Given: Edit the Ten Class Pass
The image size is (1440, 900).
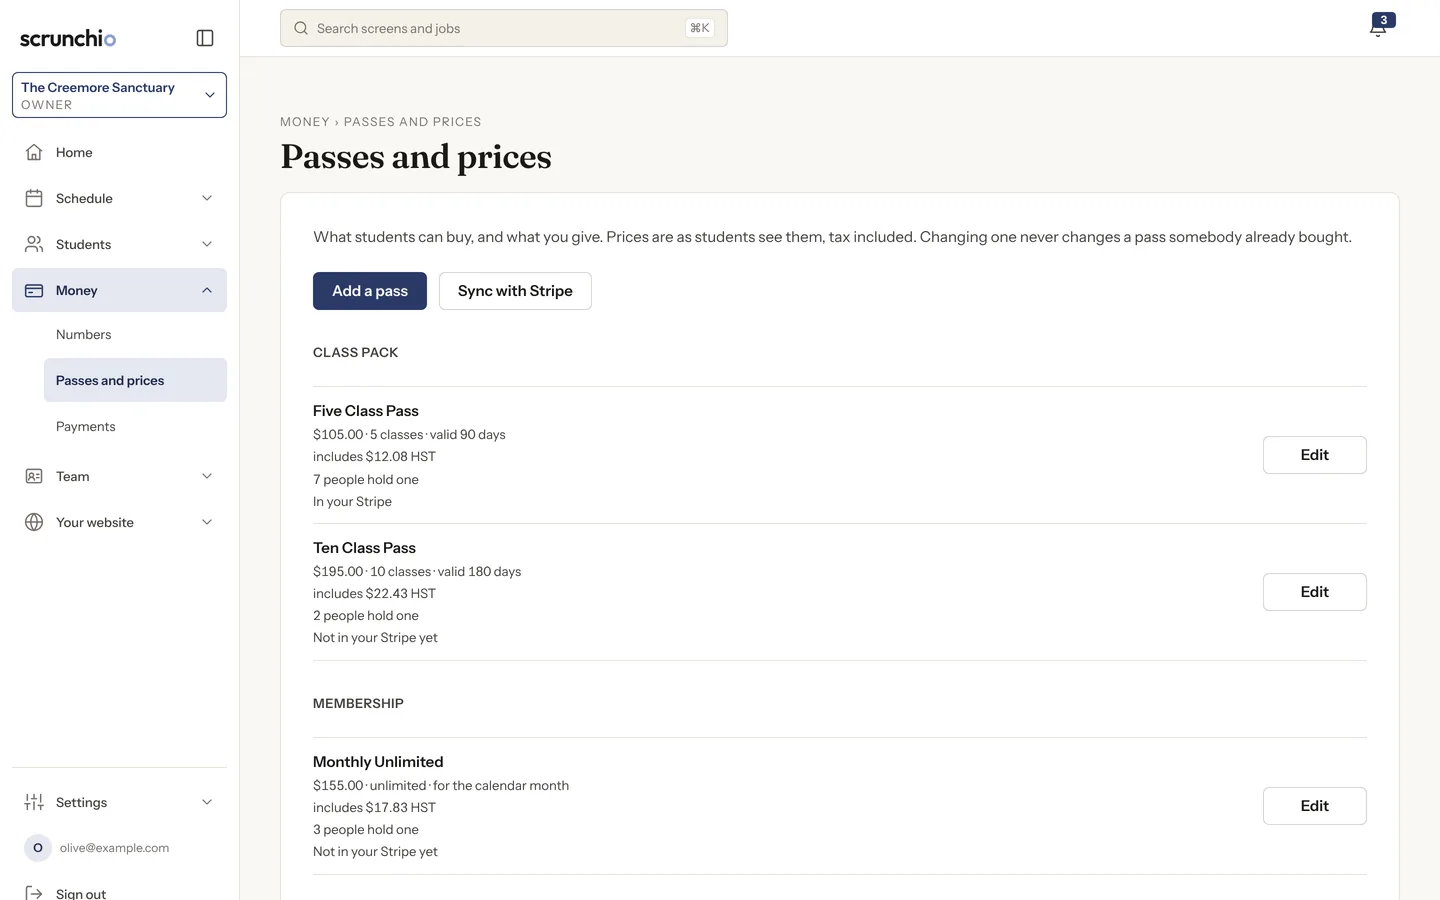Looking at the screenshot, I should 1314,592.
